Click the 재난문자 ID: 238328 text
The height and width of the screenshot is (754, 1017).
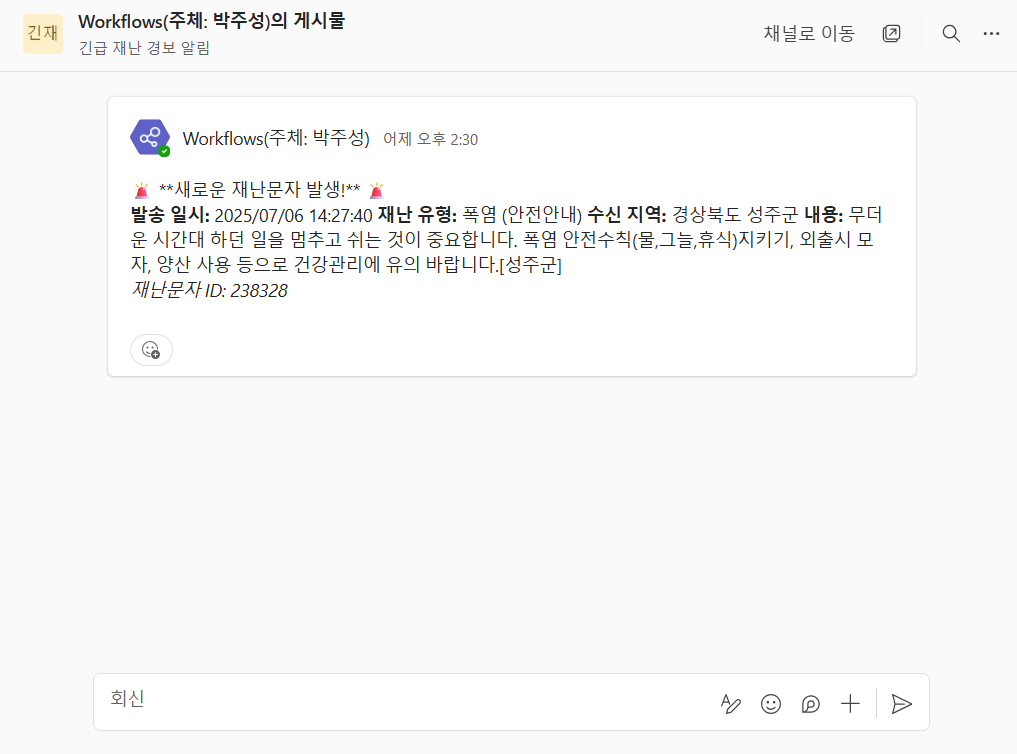209,290
